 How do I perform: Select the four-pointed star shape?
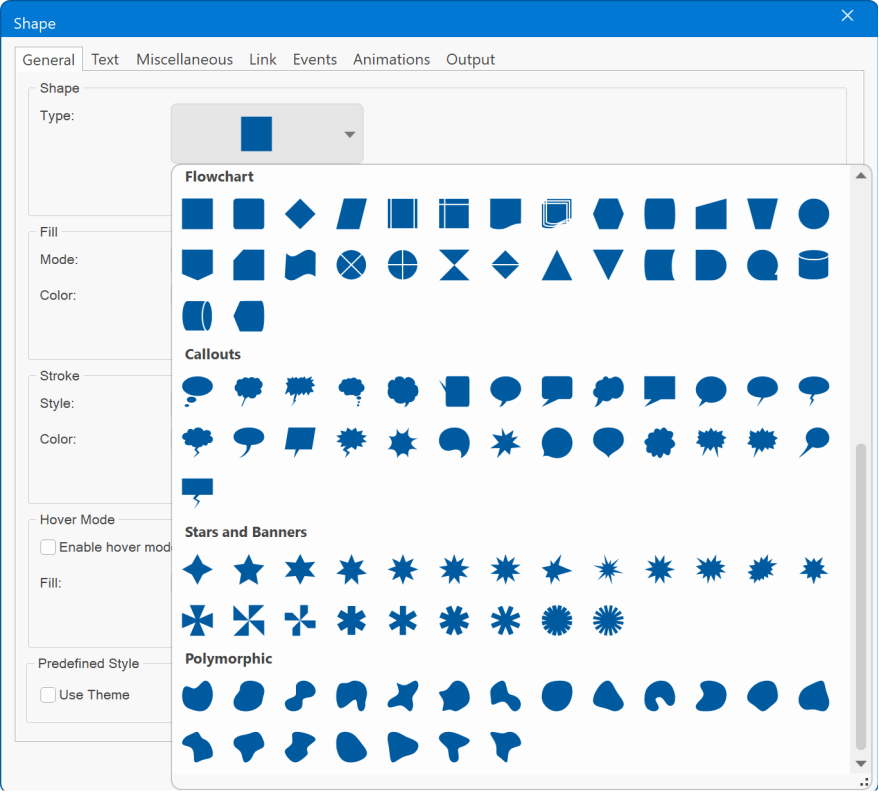coord(197,570)
